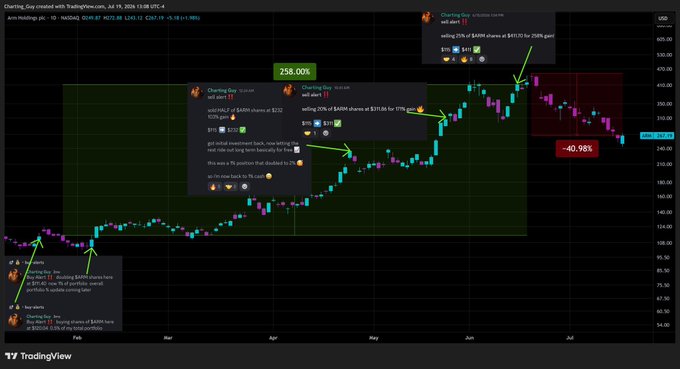The height and width of the screenshot is (369, 680).
Task: Open the USD currency selector
Action: (663, 18)
